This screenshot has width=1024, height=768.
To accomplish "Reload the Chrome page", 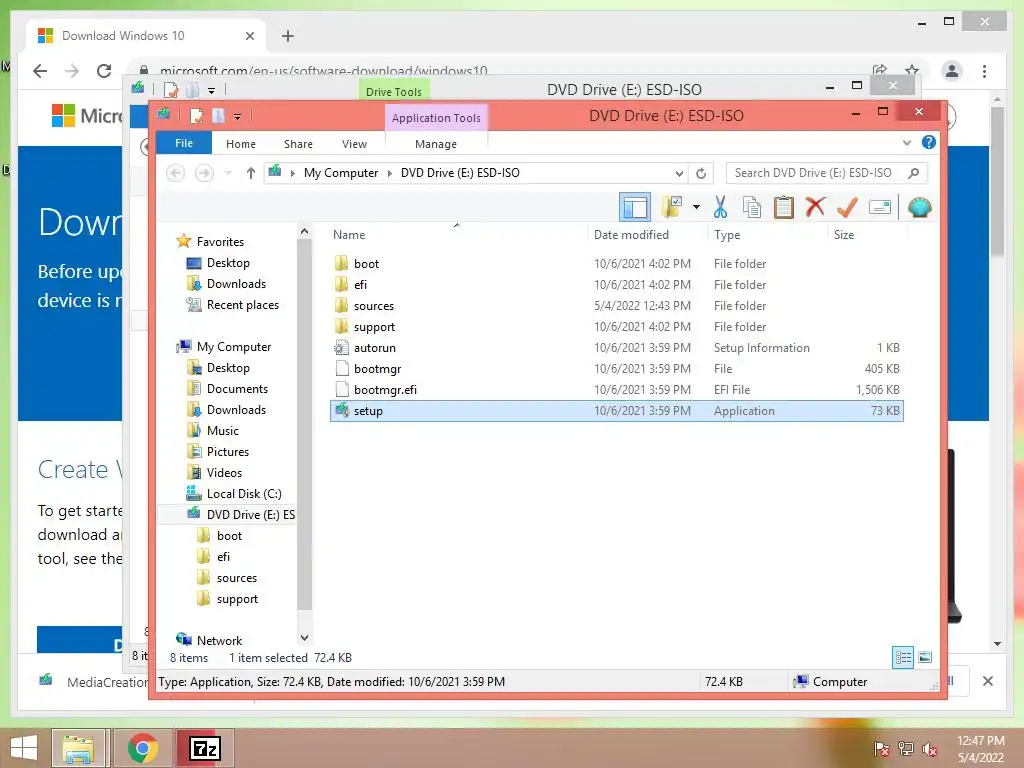I will (104, 71).
